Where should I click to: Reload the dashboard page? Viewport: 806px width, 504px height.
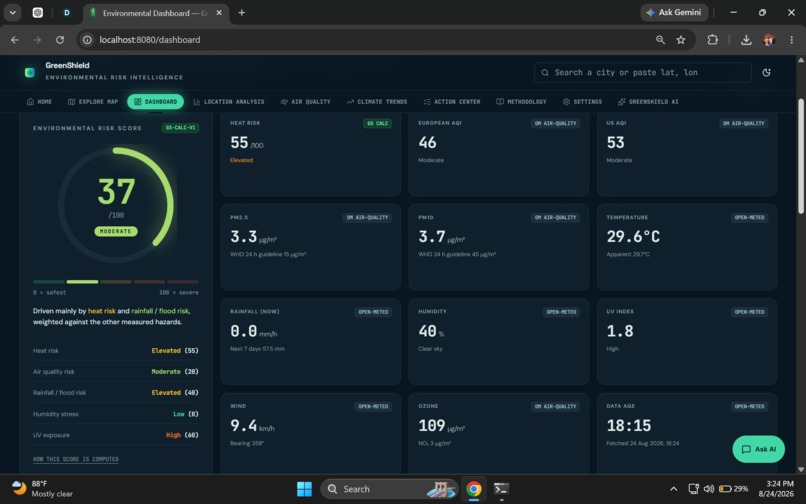pyautogui.click(x=60, y=40)
